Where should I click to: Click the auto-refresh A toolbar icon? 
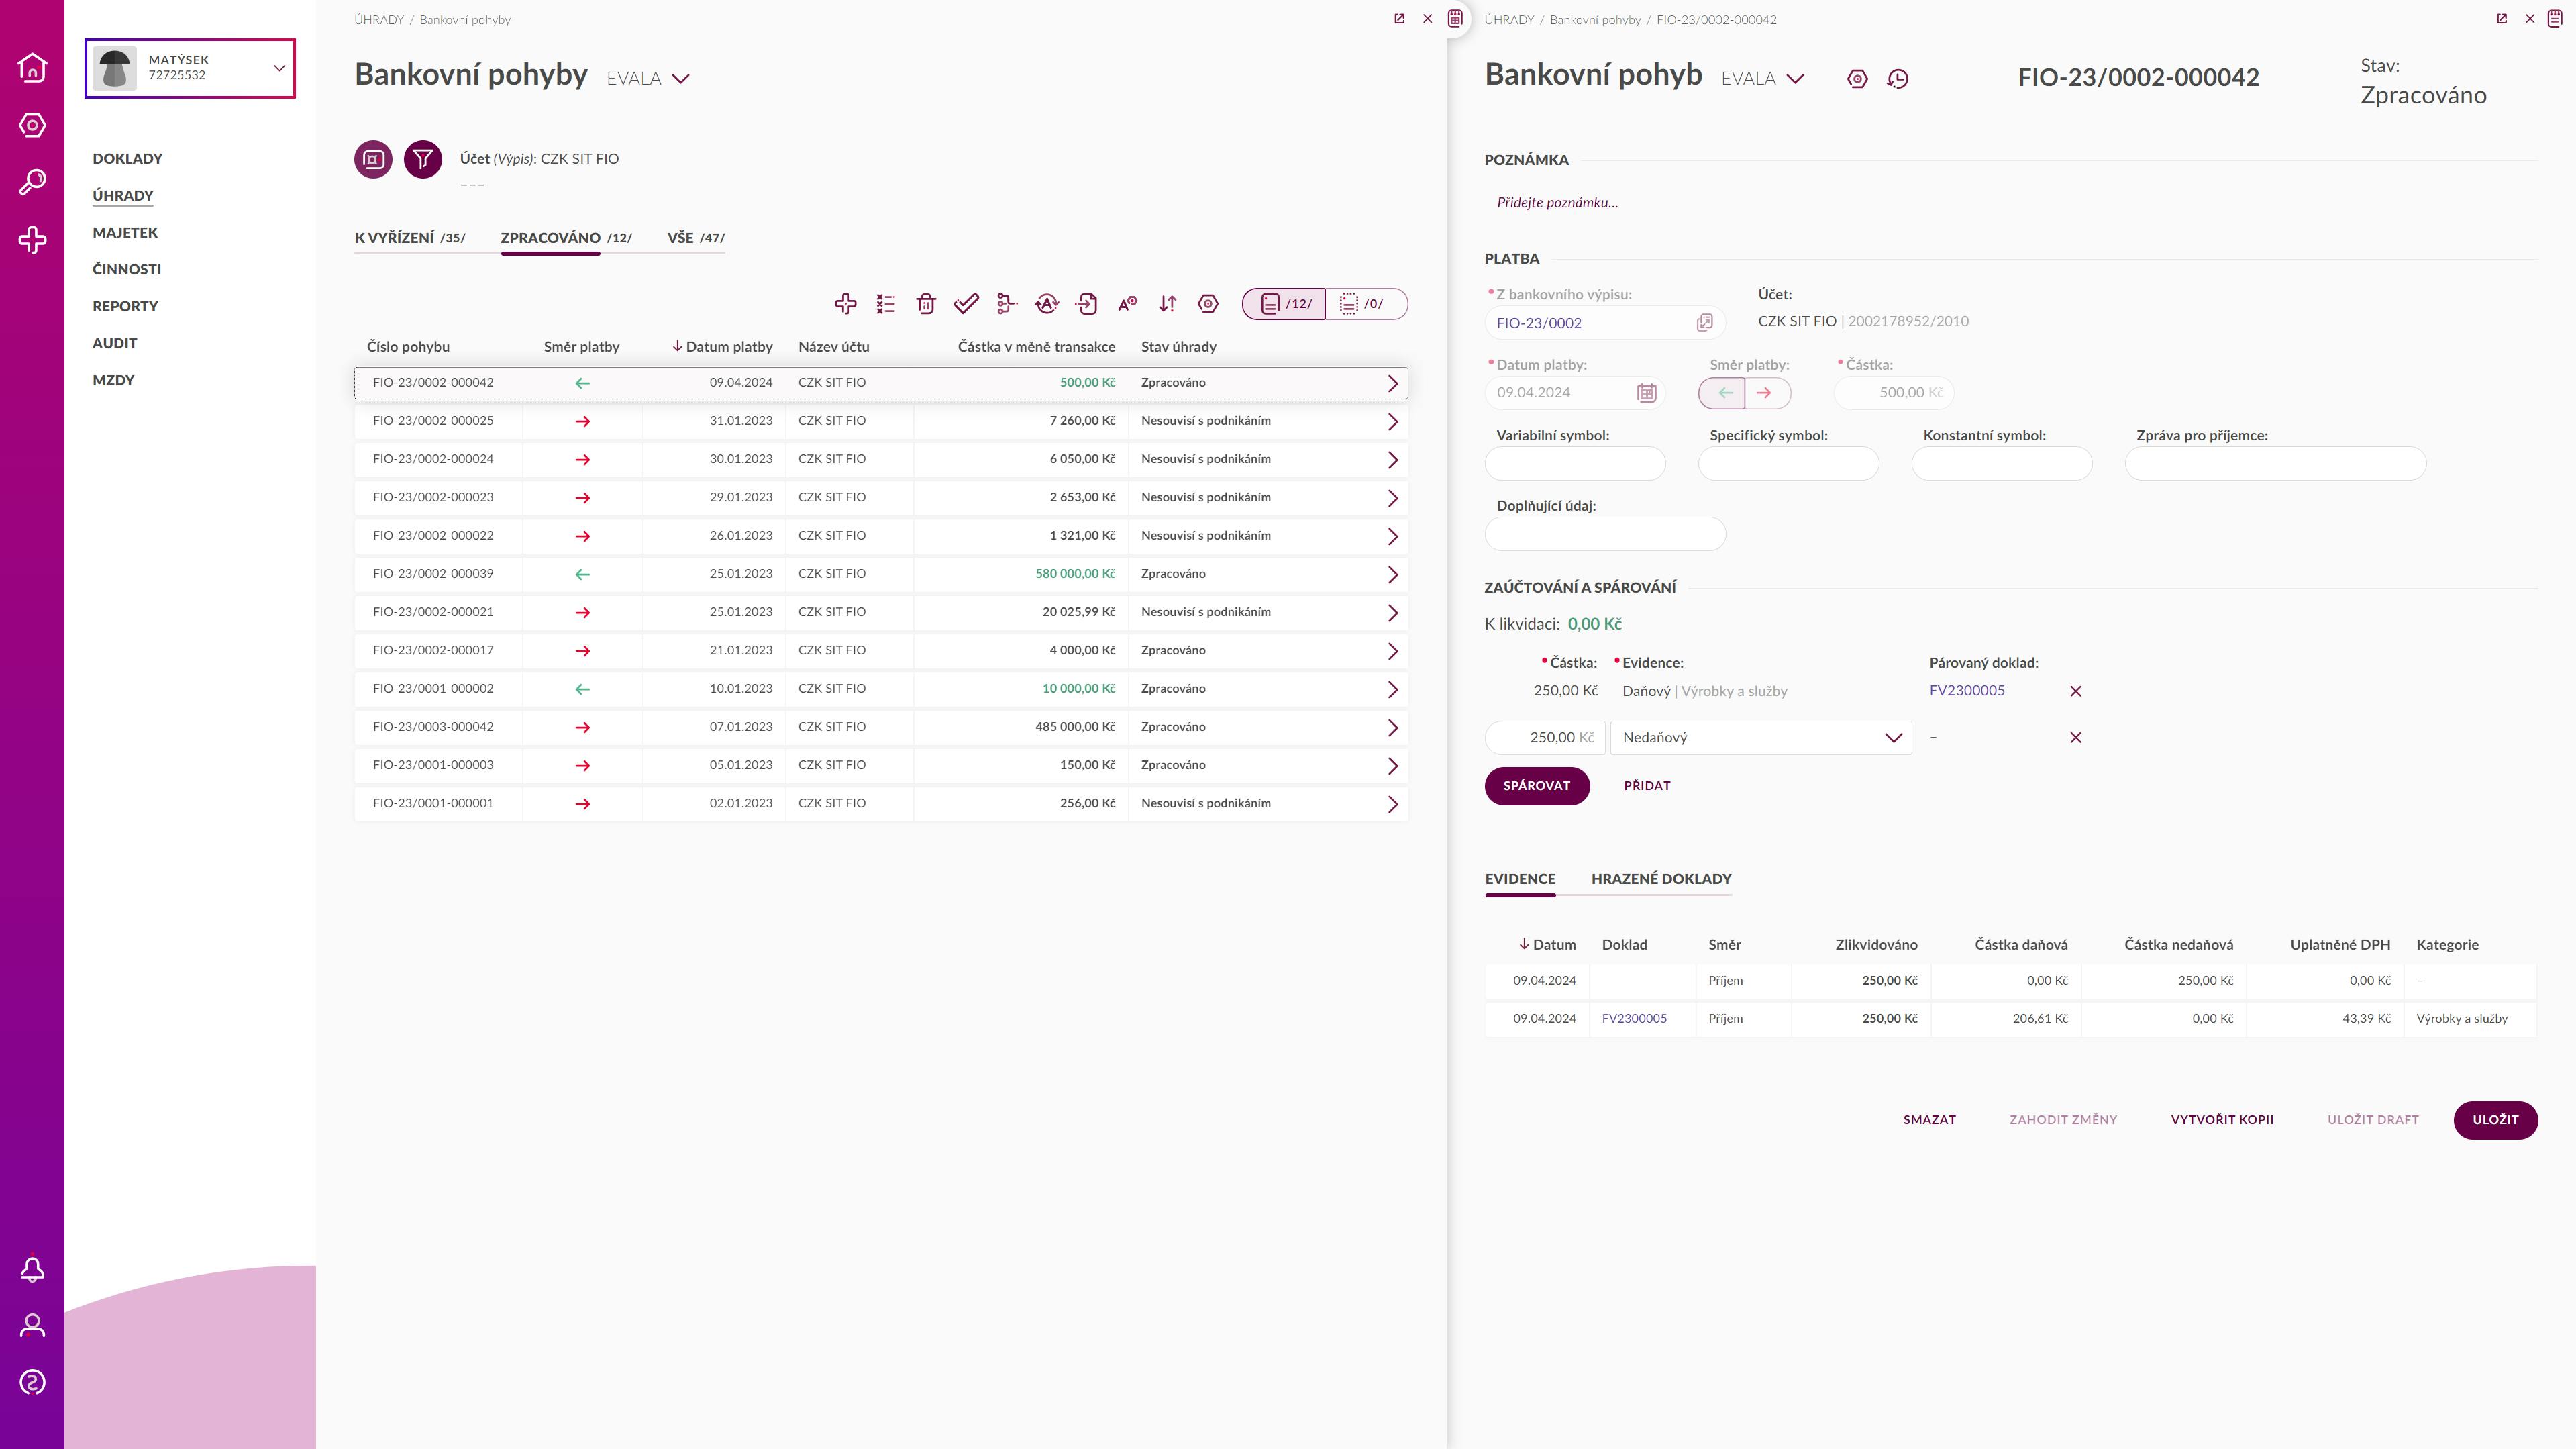point(1047,304)
